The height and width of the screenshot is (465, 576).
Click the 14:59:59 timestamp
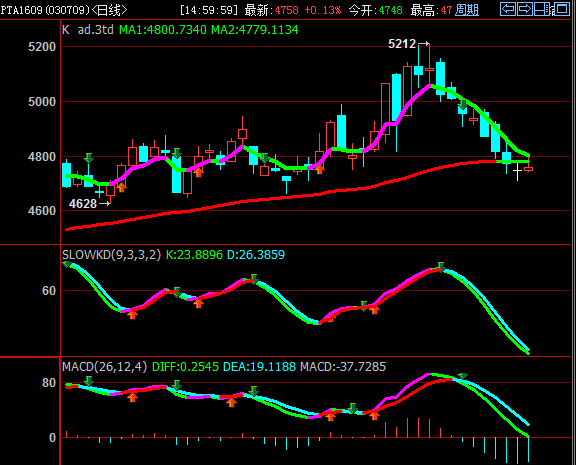[x=209, y=10]
